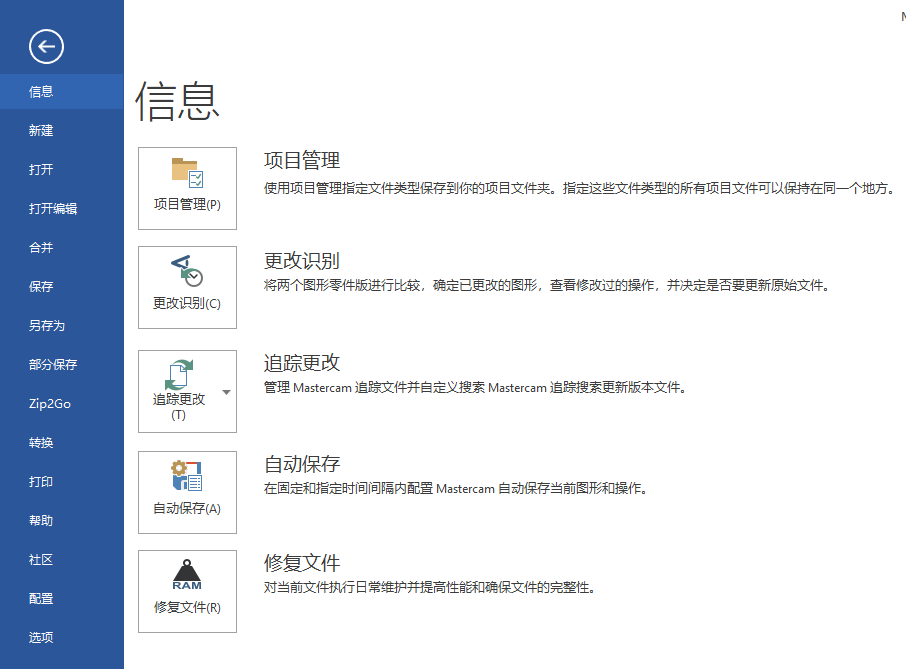Click the back arrow at top left
906x669 pixels.
coord(47,46)
